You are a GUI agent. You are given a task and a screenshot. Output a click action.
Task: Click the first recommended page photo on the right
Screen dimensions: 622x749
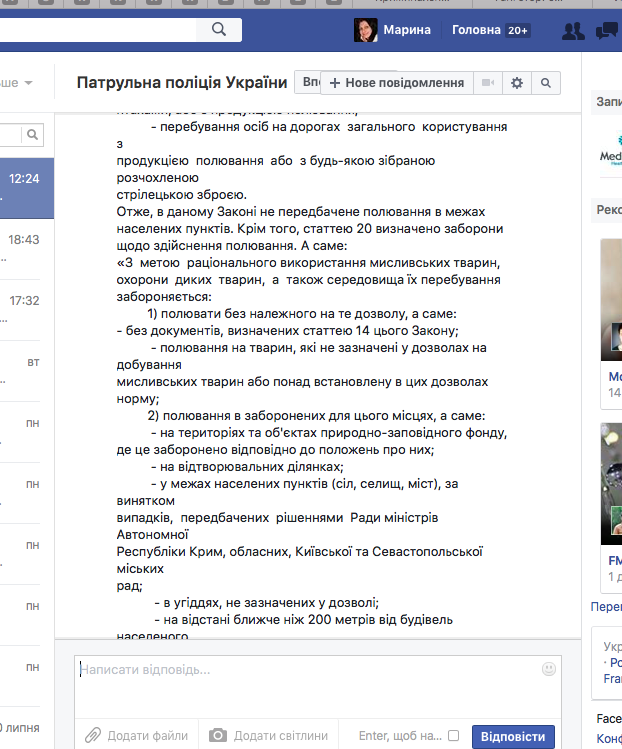coord(611,300)
